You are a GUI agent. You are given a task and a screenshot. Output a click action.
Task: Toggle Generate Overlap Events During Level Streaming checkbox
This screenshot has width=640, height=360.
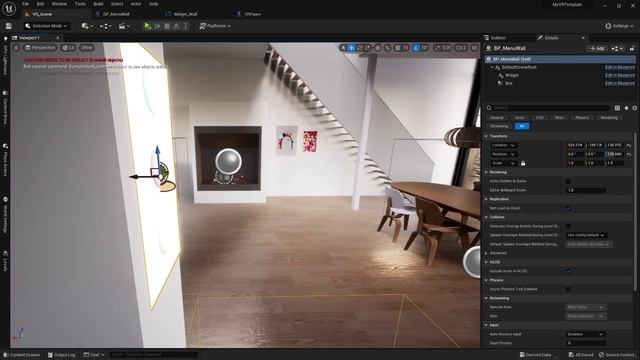[x=568, y=226]
